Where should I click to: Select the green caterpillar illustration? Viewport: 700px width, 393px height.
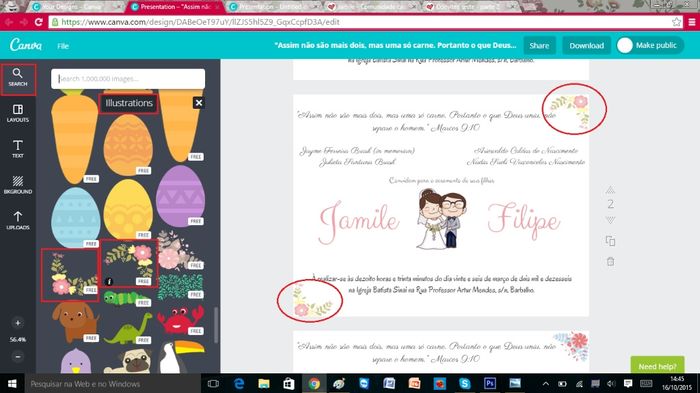tap(127, 298)
